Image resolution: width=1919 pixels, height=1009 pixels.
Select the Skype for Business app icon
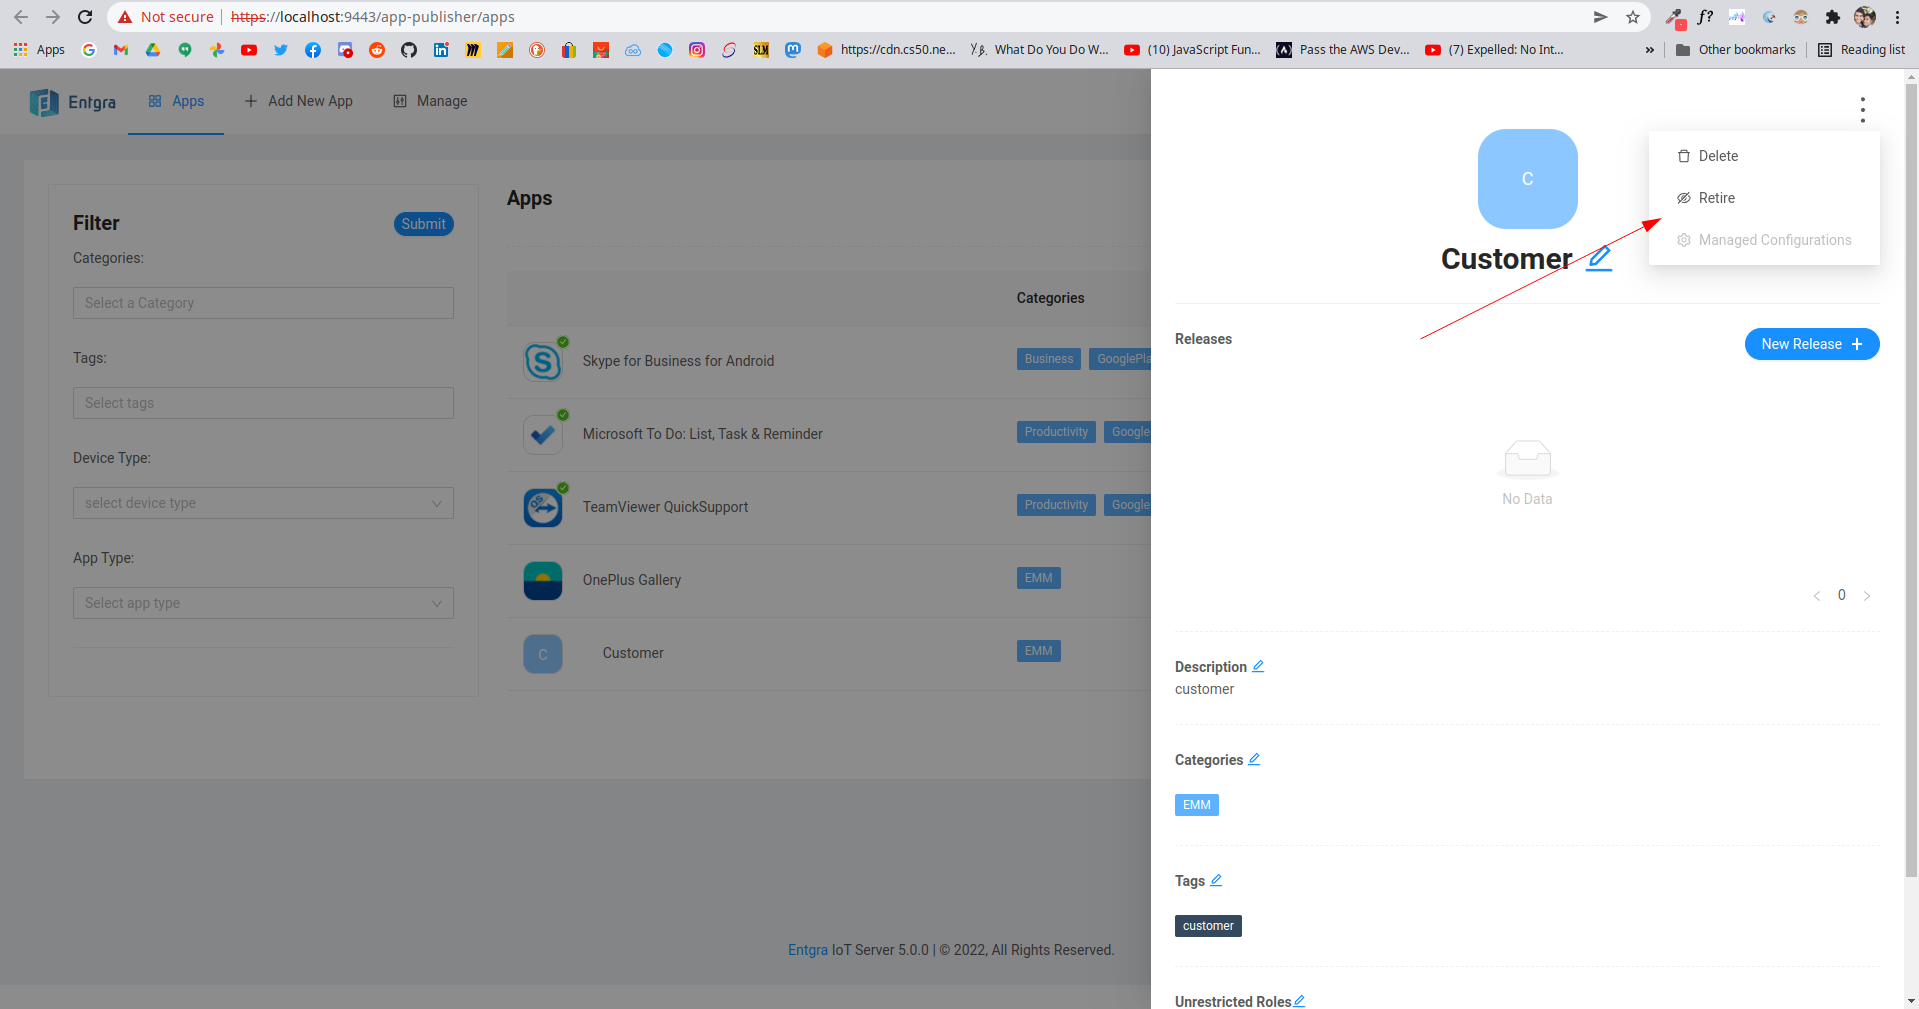coord(543,360)
